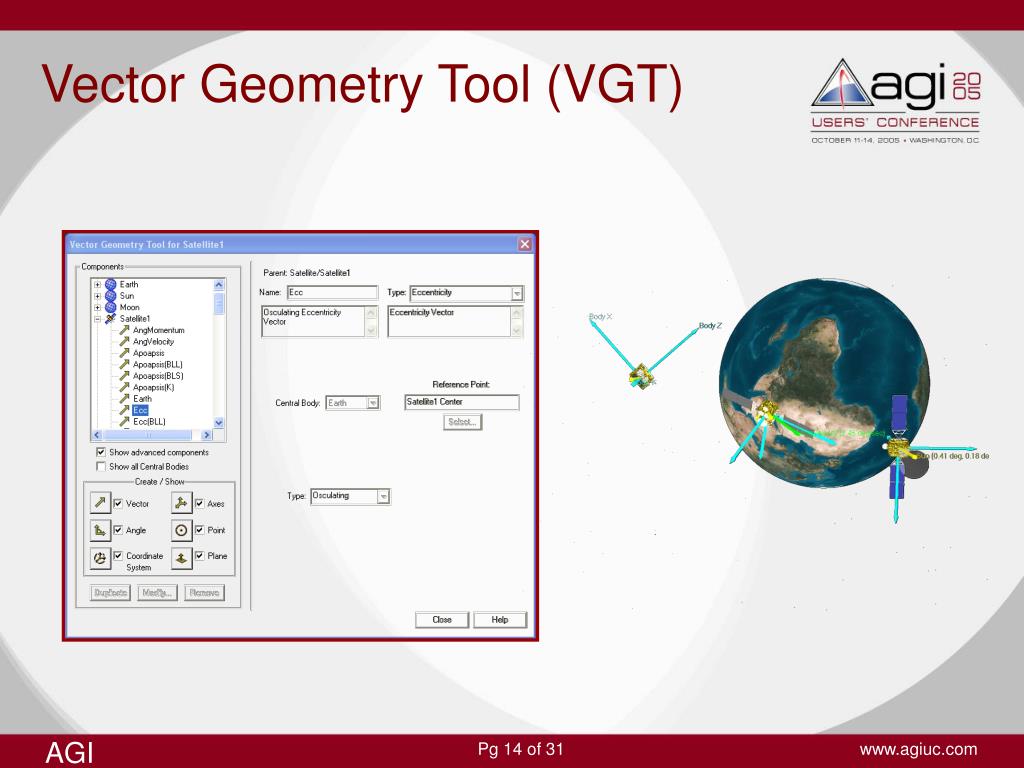Click the www.agiuc.com link

pyautogui.click(x=918, y=750)
